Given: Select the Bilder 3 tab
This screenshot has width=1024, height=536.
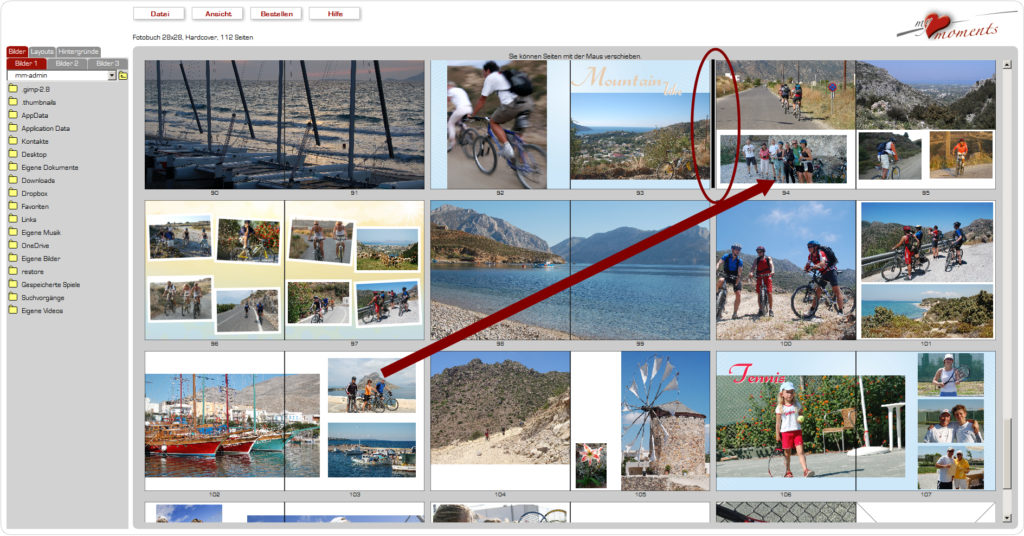Looking at the screenshot, I should (108, 63).
